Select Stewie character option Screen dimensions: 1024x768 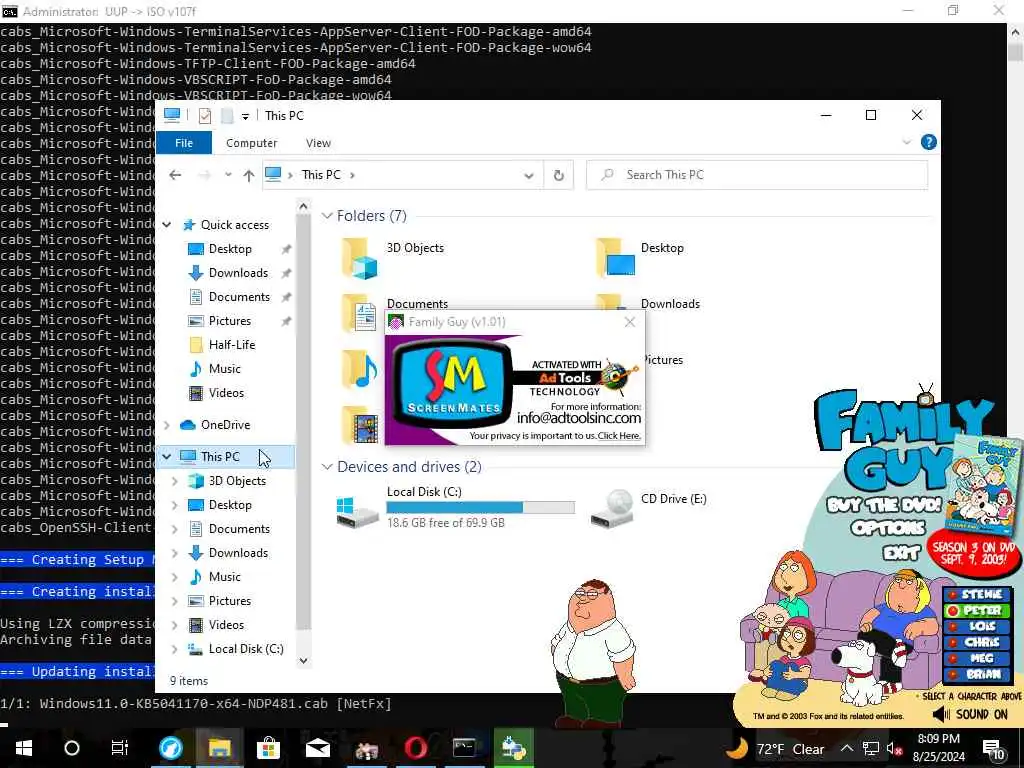click(976, 594)
